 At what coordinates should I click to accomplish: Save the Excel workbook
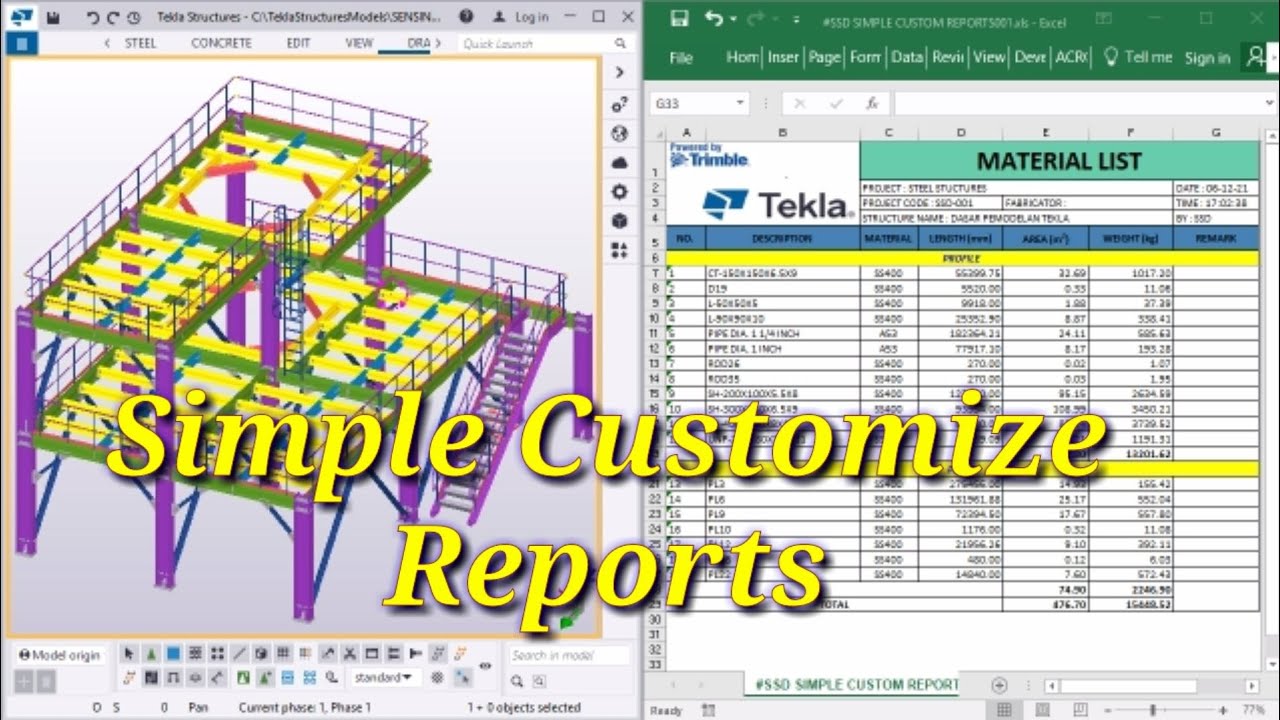point(679,19)
